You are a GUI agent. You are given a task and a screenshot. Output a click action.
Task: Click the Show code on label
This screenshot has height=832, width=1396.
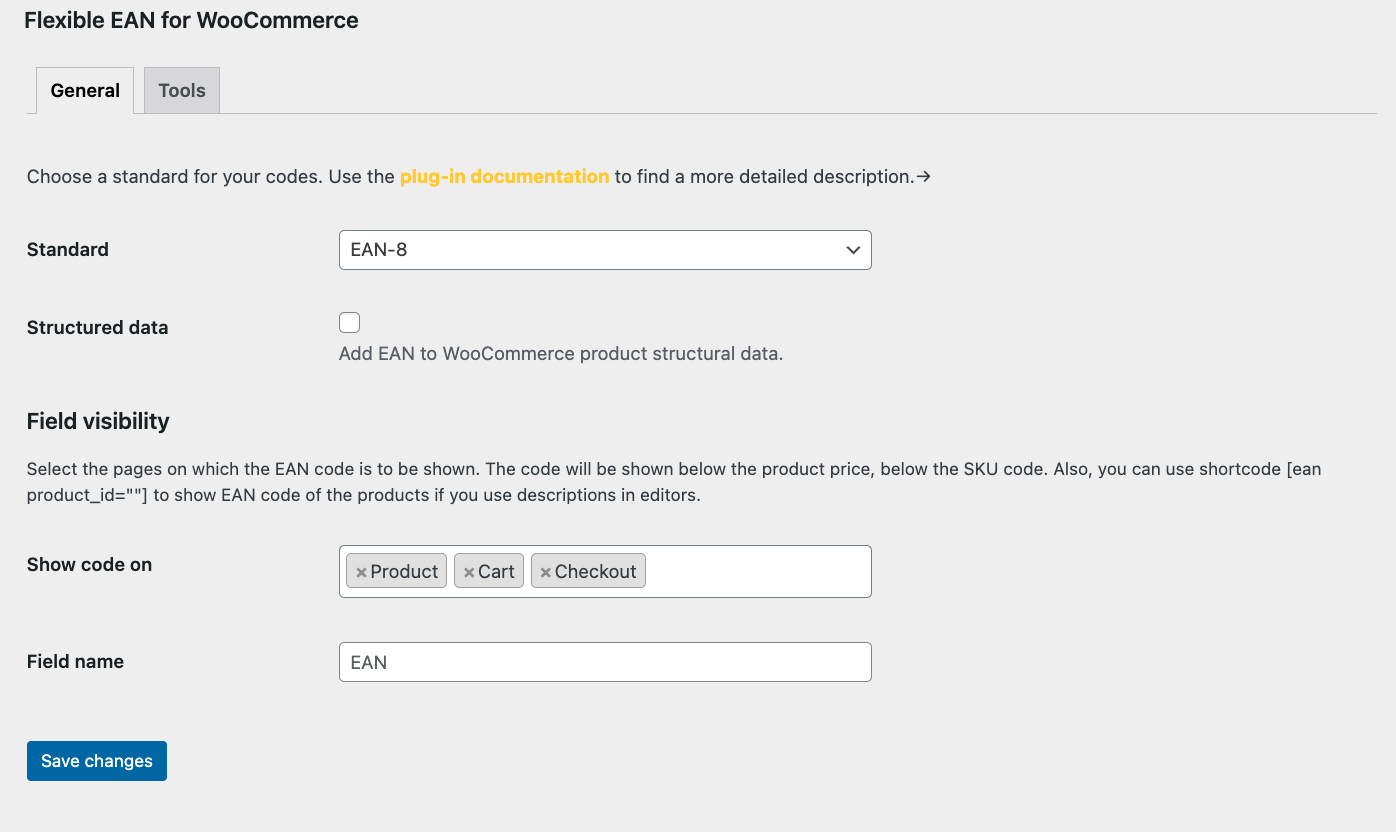89,564
